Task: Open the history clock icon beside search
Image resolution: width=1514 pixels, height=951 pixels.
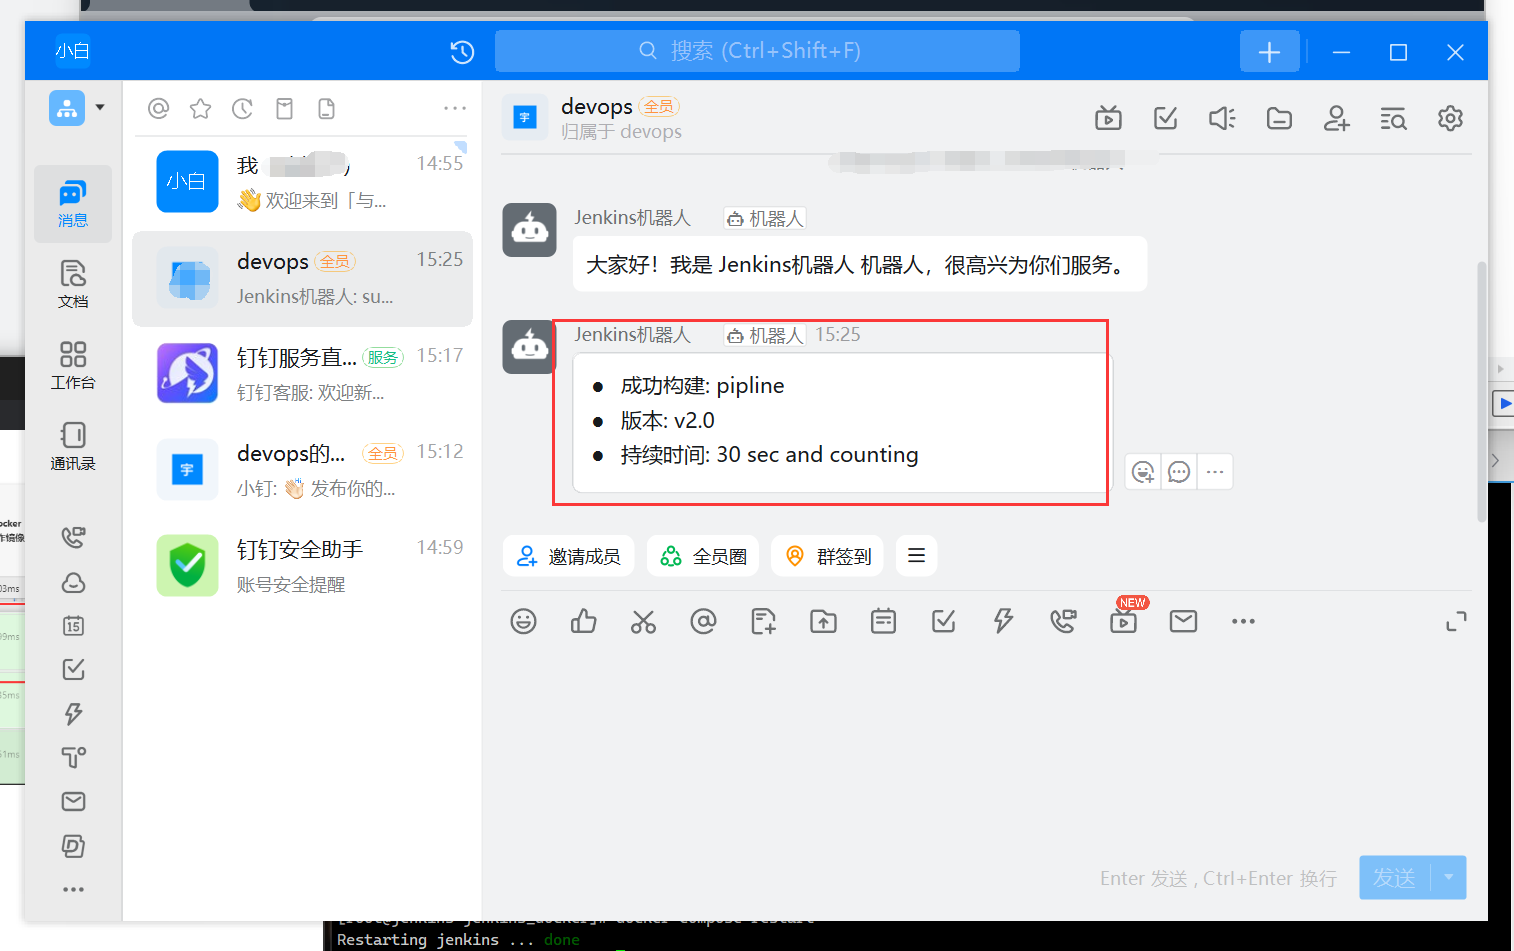Action: (x=462, y=52)
